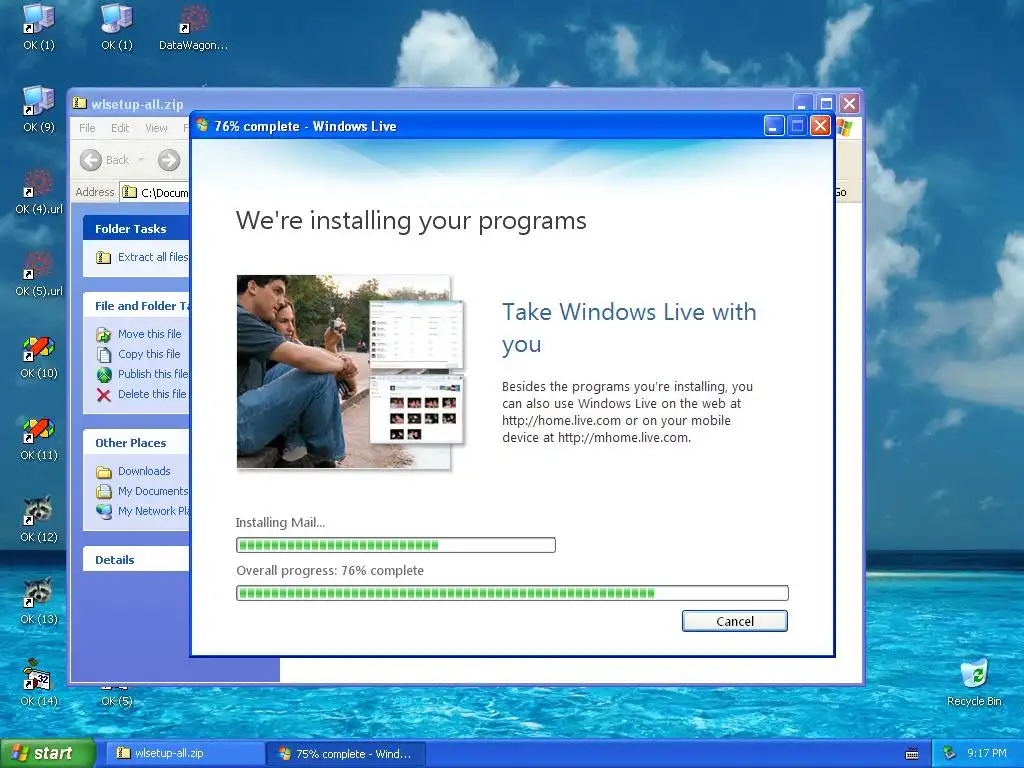Screen dimensions: 1024x768
Task: Click the Extract all files zip icon
Action: (x=104, y=257)
